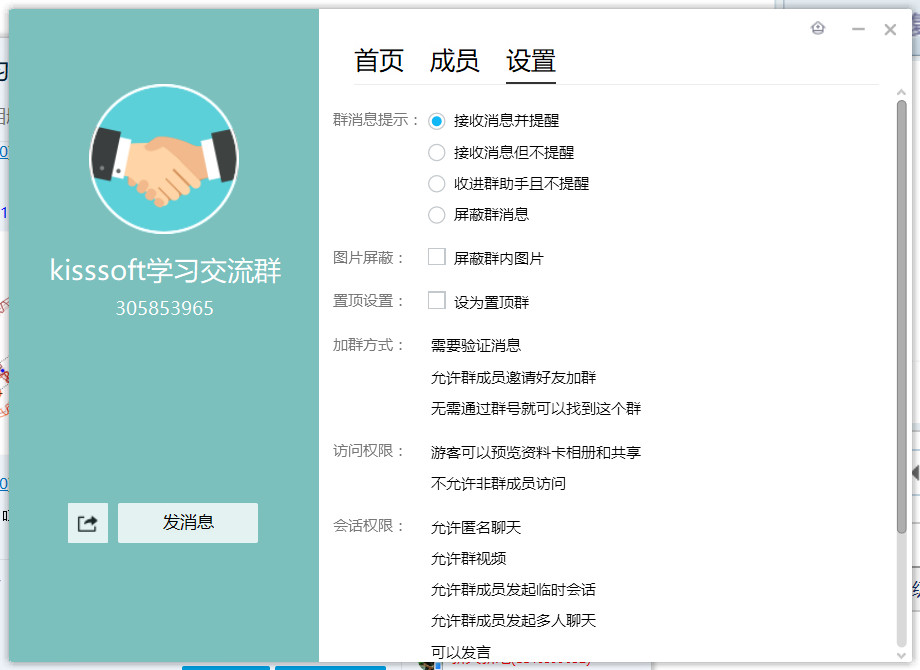Enable 设为置顶群 checkbox

(437, 300)
